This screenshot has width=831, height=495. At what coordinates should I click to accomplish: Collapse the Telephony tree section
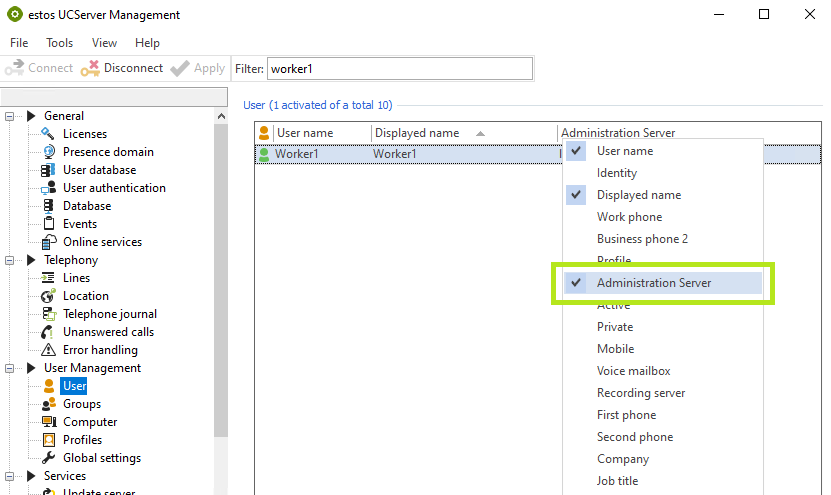click(x=10, y=260)
